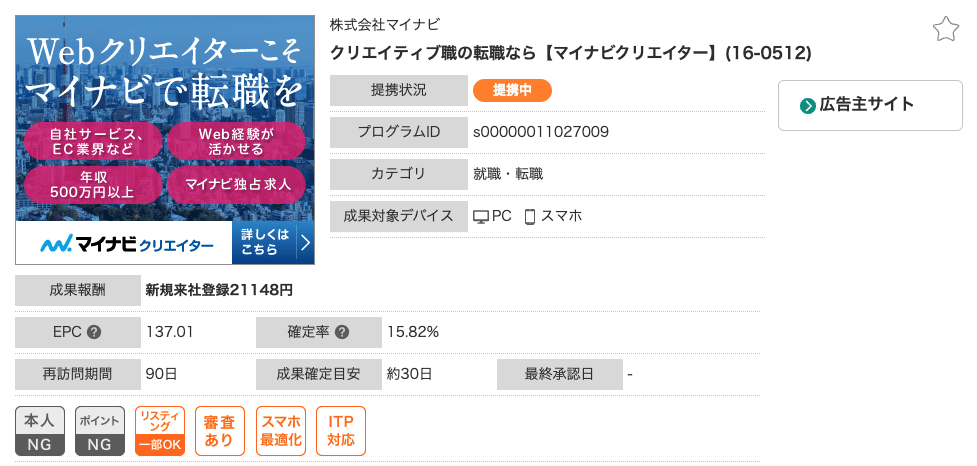
Task: Click the green arrow on 広告主サイト
Action: 808,106
